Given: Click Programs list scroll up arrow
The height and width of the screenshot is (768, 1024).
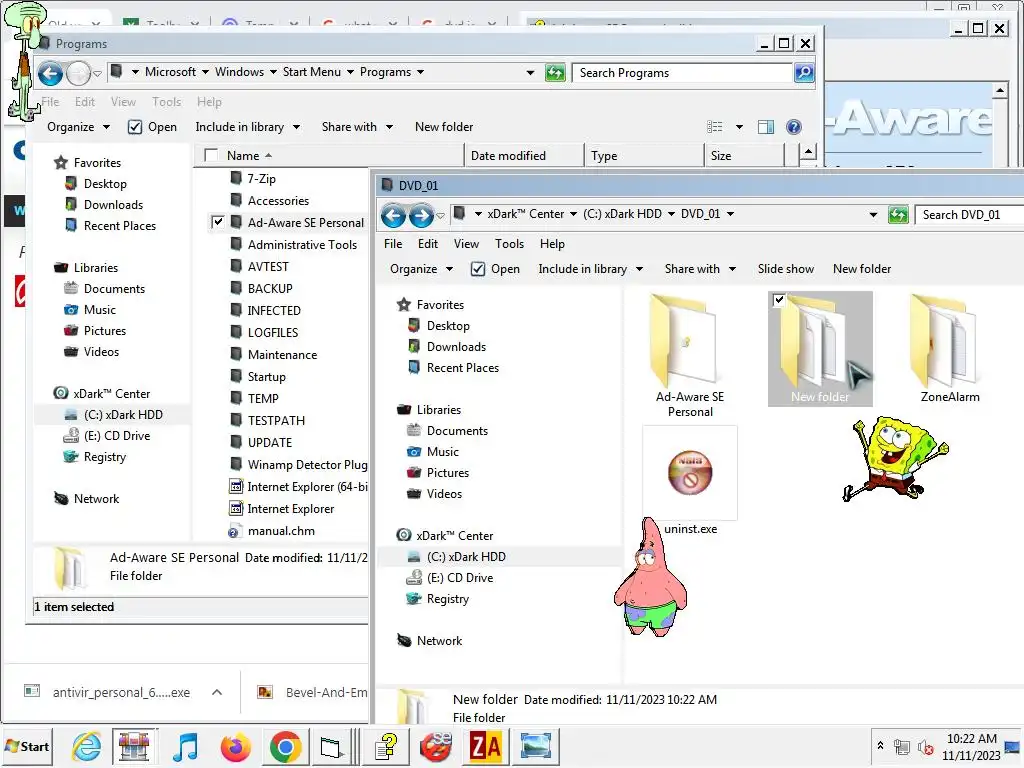Looking at the screenshot, I should coord(808,153).
